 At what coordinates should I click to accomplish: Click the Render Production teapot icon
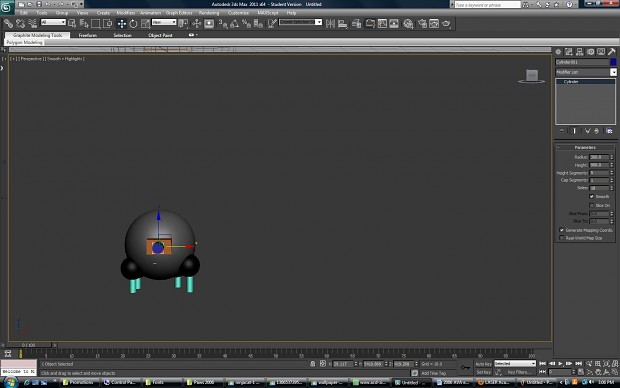[x=446, y=24]
